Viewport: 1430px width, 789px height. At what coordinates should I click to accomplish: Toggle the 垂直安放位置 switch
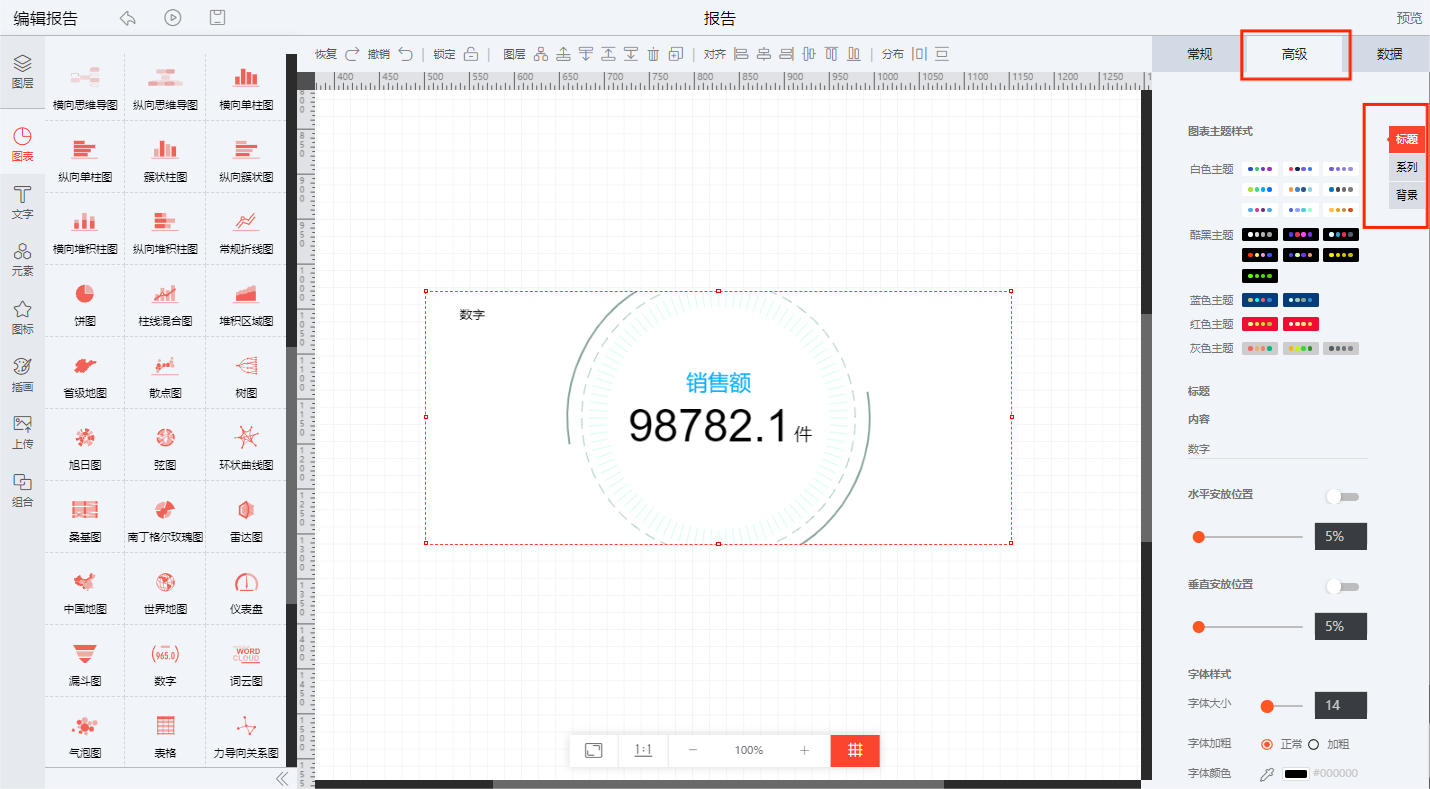point(1341,587)
